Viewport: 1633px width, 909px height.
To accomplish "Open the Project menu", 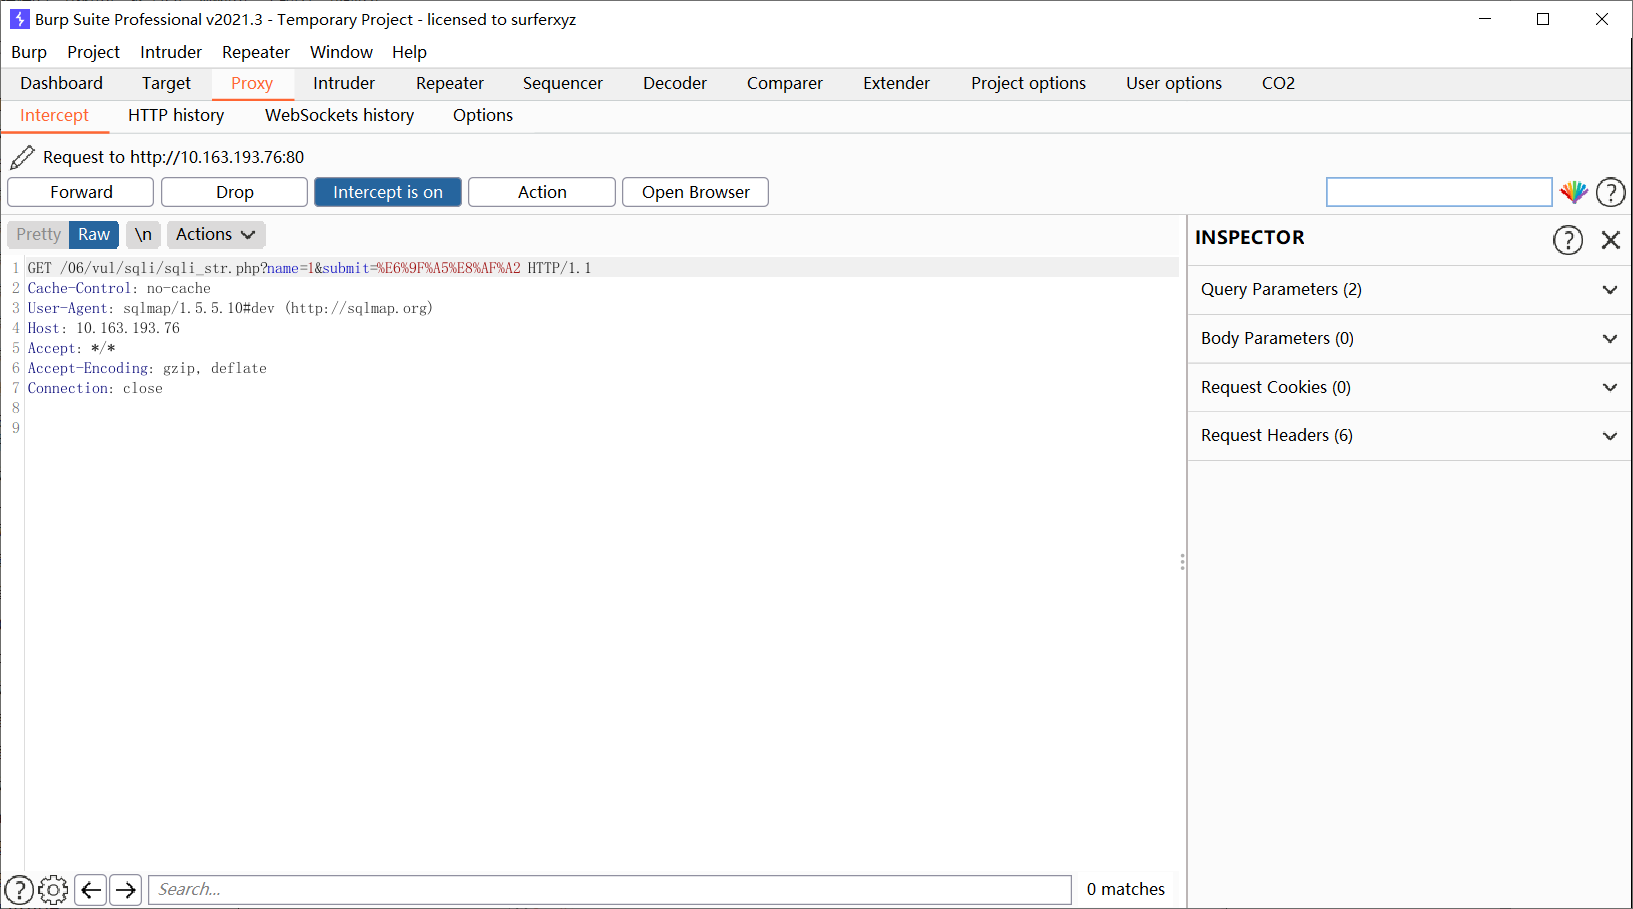I will [x=93, y=52].
